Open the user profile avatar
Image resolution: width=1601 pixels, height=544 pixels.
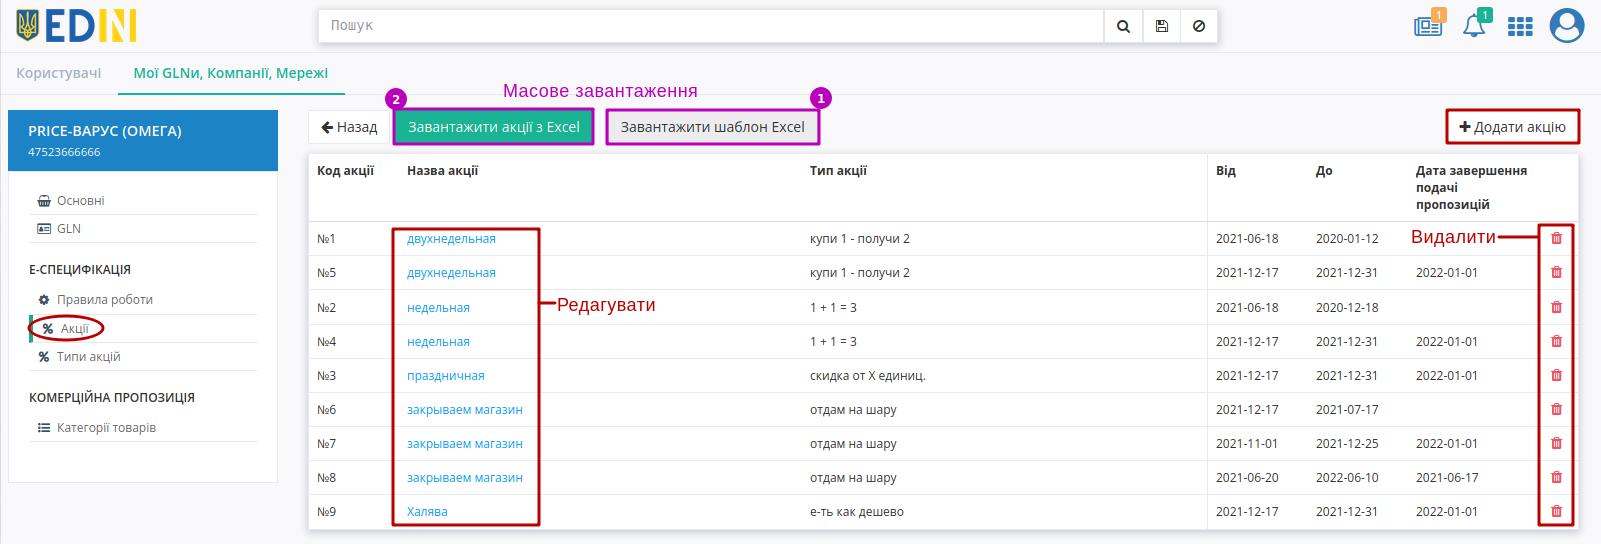pos(1567,26)
